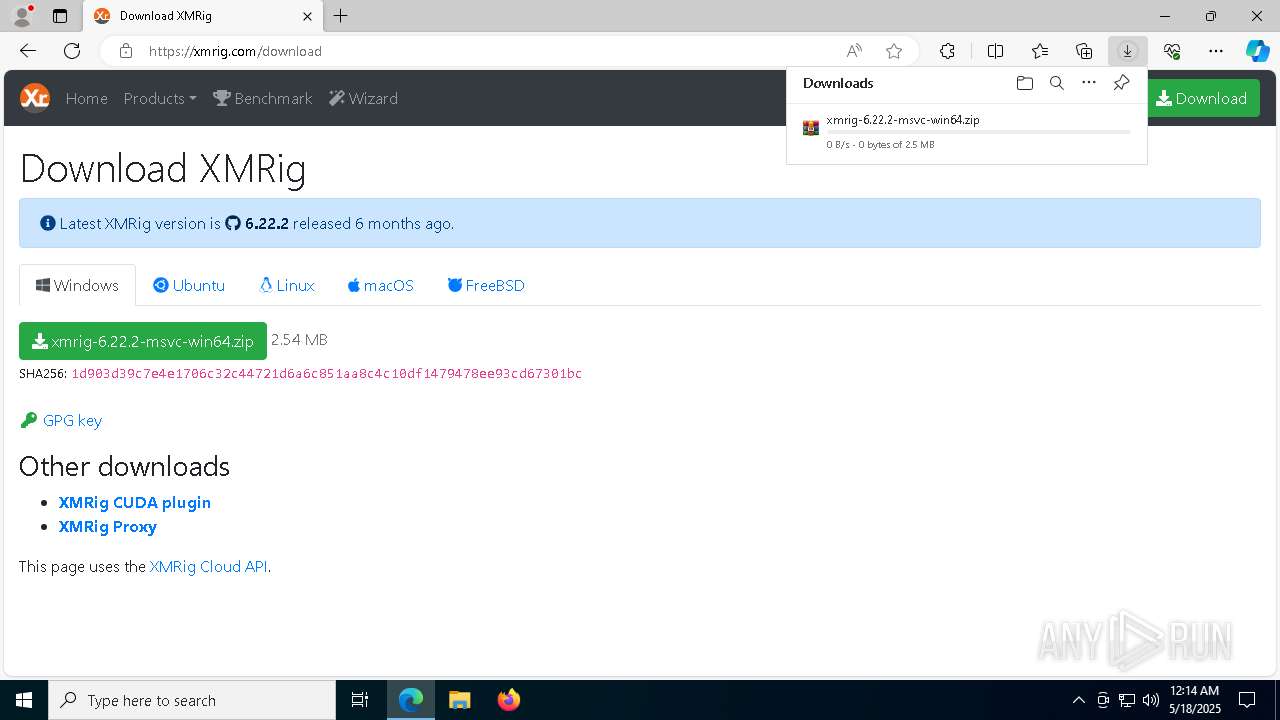This screenshot has width=1280, height=720.
Task: Open Extensions puzzle icon
Action: pyautogui.click(x=947, y=51)
